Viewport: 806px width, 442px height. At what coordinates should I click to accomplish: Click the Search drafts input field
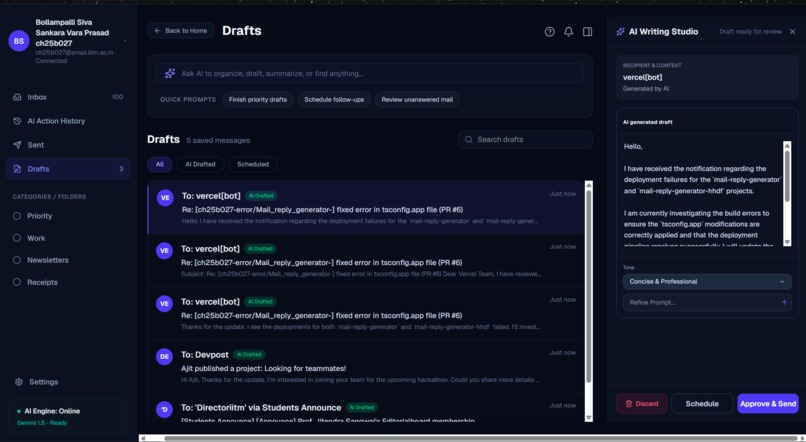click(x=525, y=139)
